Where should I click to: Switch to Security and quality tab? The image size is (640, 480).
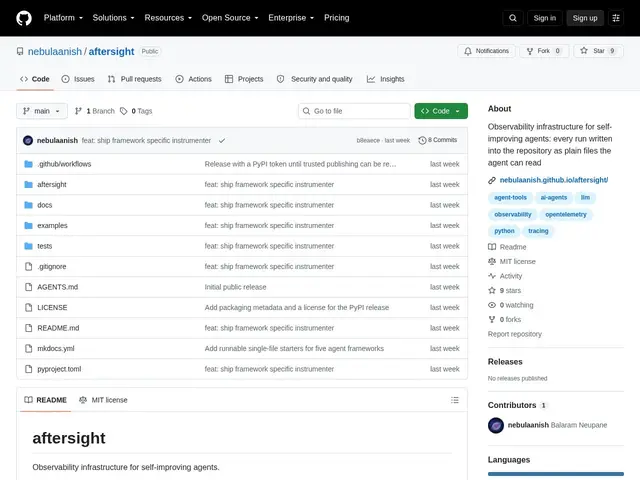click(x=314, y=79)
